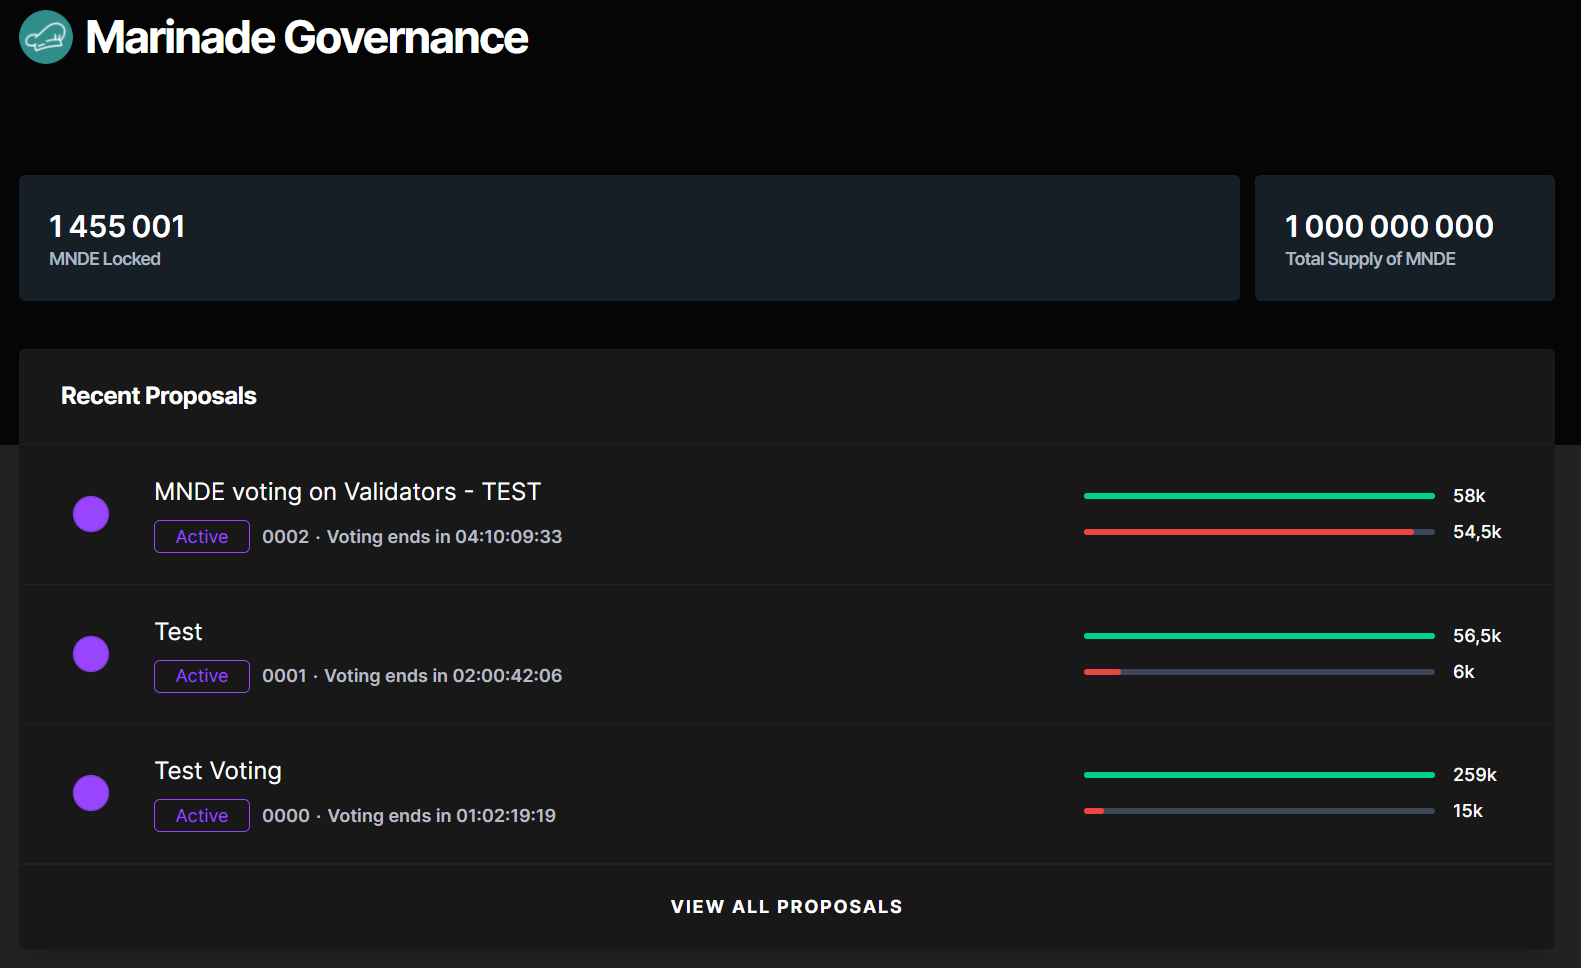Click text Voting ends in 04:10:09:33
This screenshot has width=1581, height=968.
[444, 537]
